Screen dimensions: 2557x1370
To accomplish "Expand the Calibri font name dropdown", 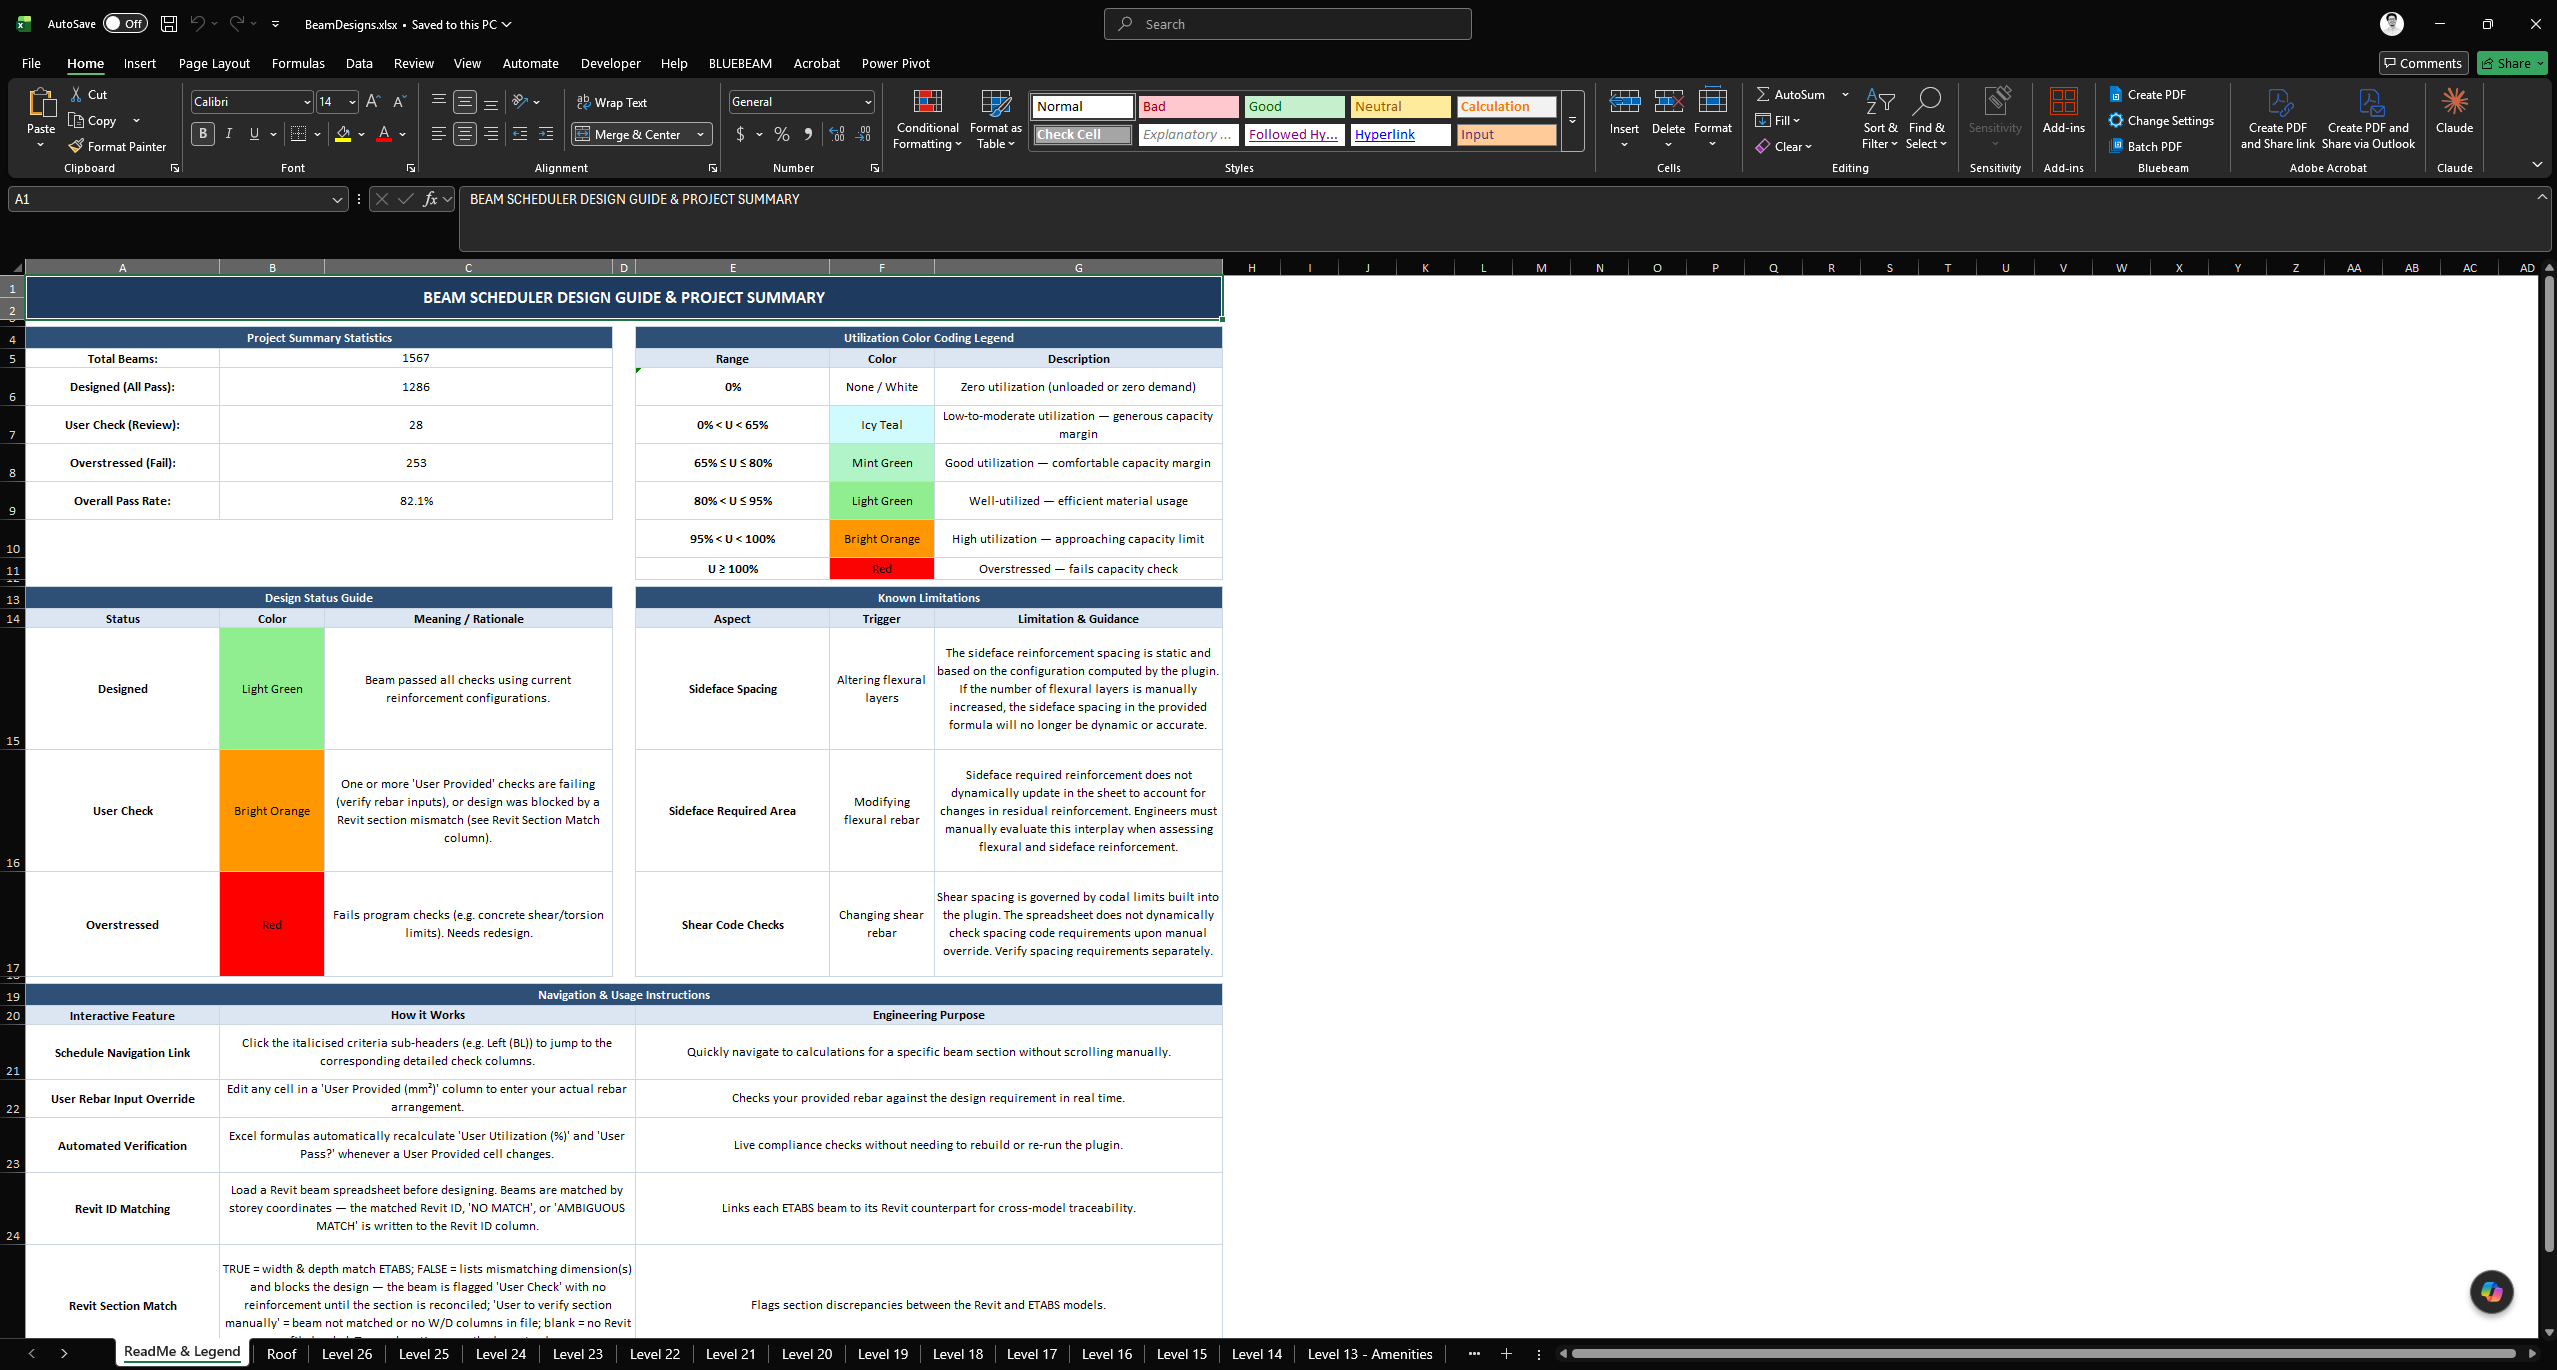I will (307, 102).
